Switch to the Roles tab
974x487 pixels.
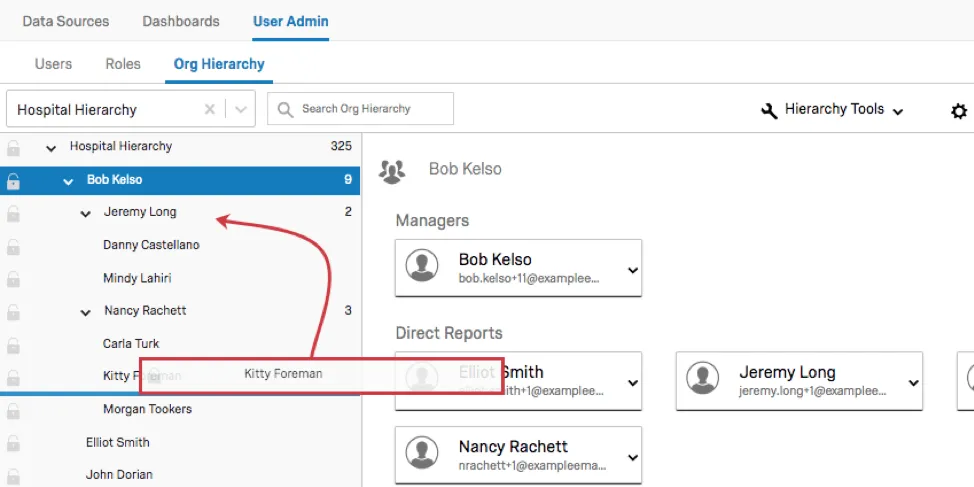coord(123,64)
